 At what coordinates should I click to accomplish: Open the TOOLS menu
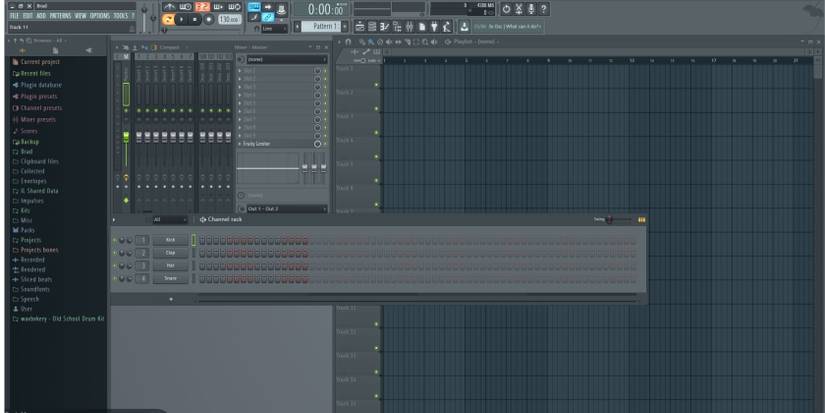click(120, 16)
